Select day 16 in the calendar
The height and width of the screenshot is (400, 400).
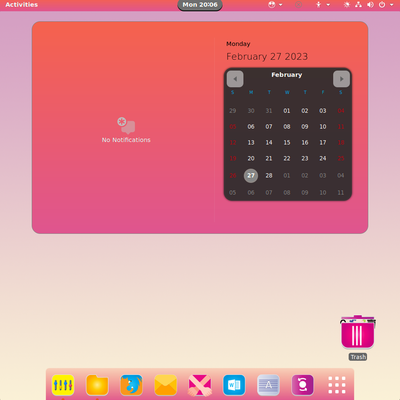point(305,143)
